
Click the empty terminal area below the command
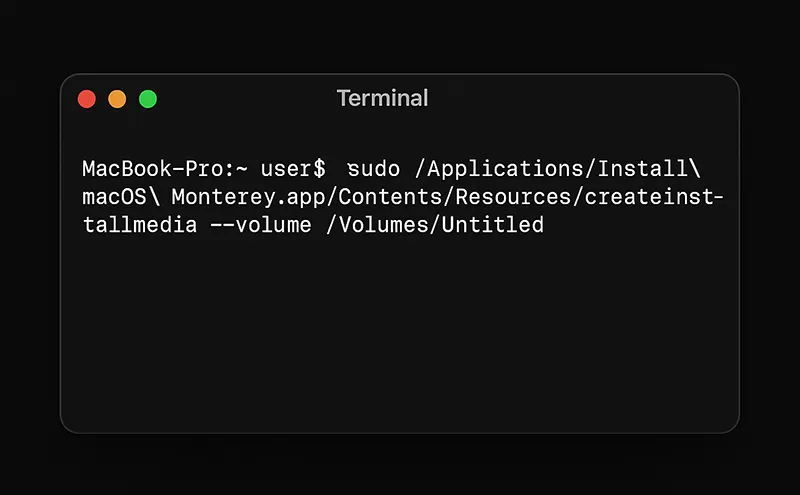pos(400,340)
